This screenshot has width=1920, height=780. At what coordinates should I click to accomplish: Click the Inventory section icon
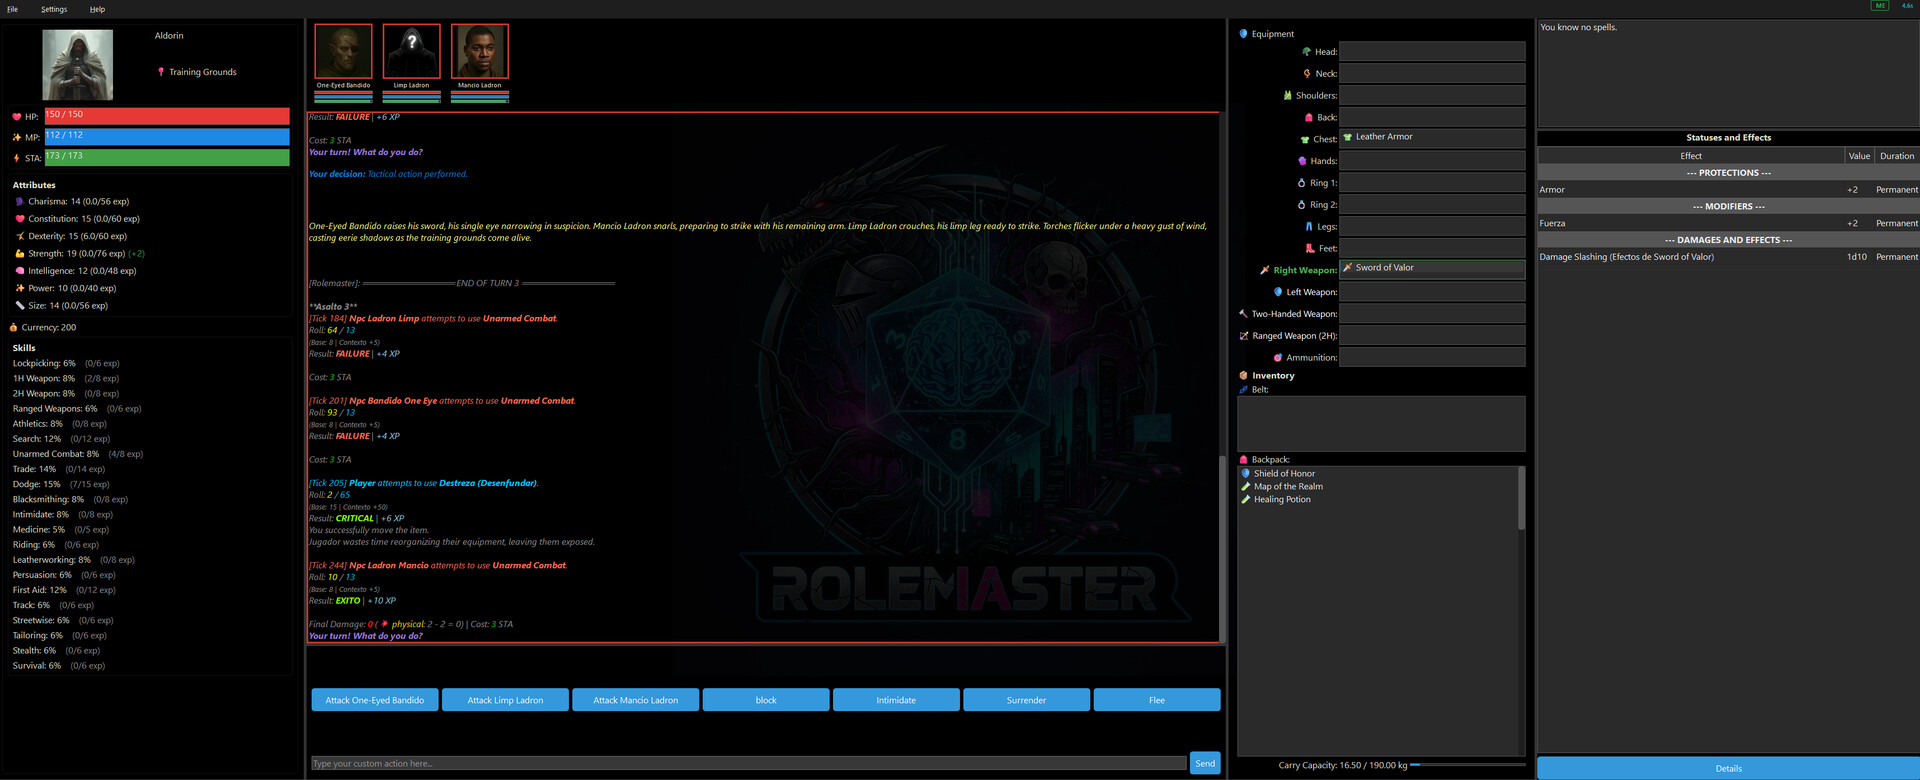coord(1243,376)
